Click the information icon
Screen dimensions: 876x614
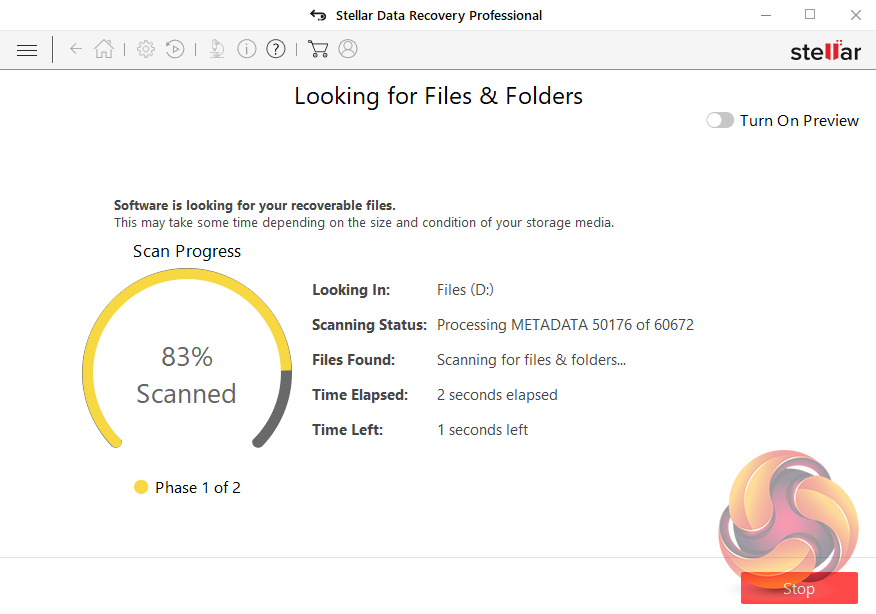click(247, 49)
